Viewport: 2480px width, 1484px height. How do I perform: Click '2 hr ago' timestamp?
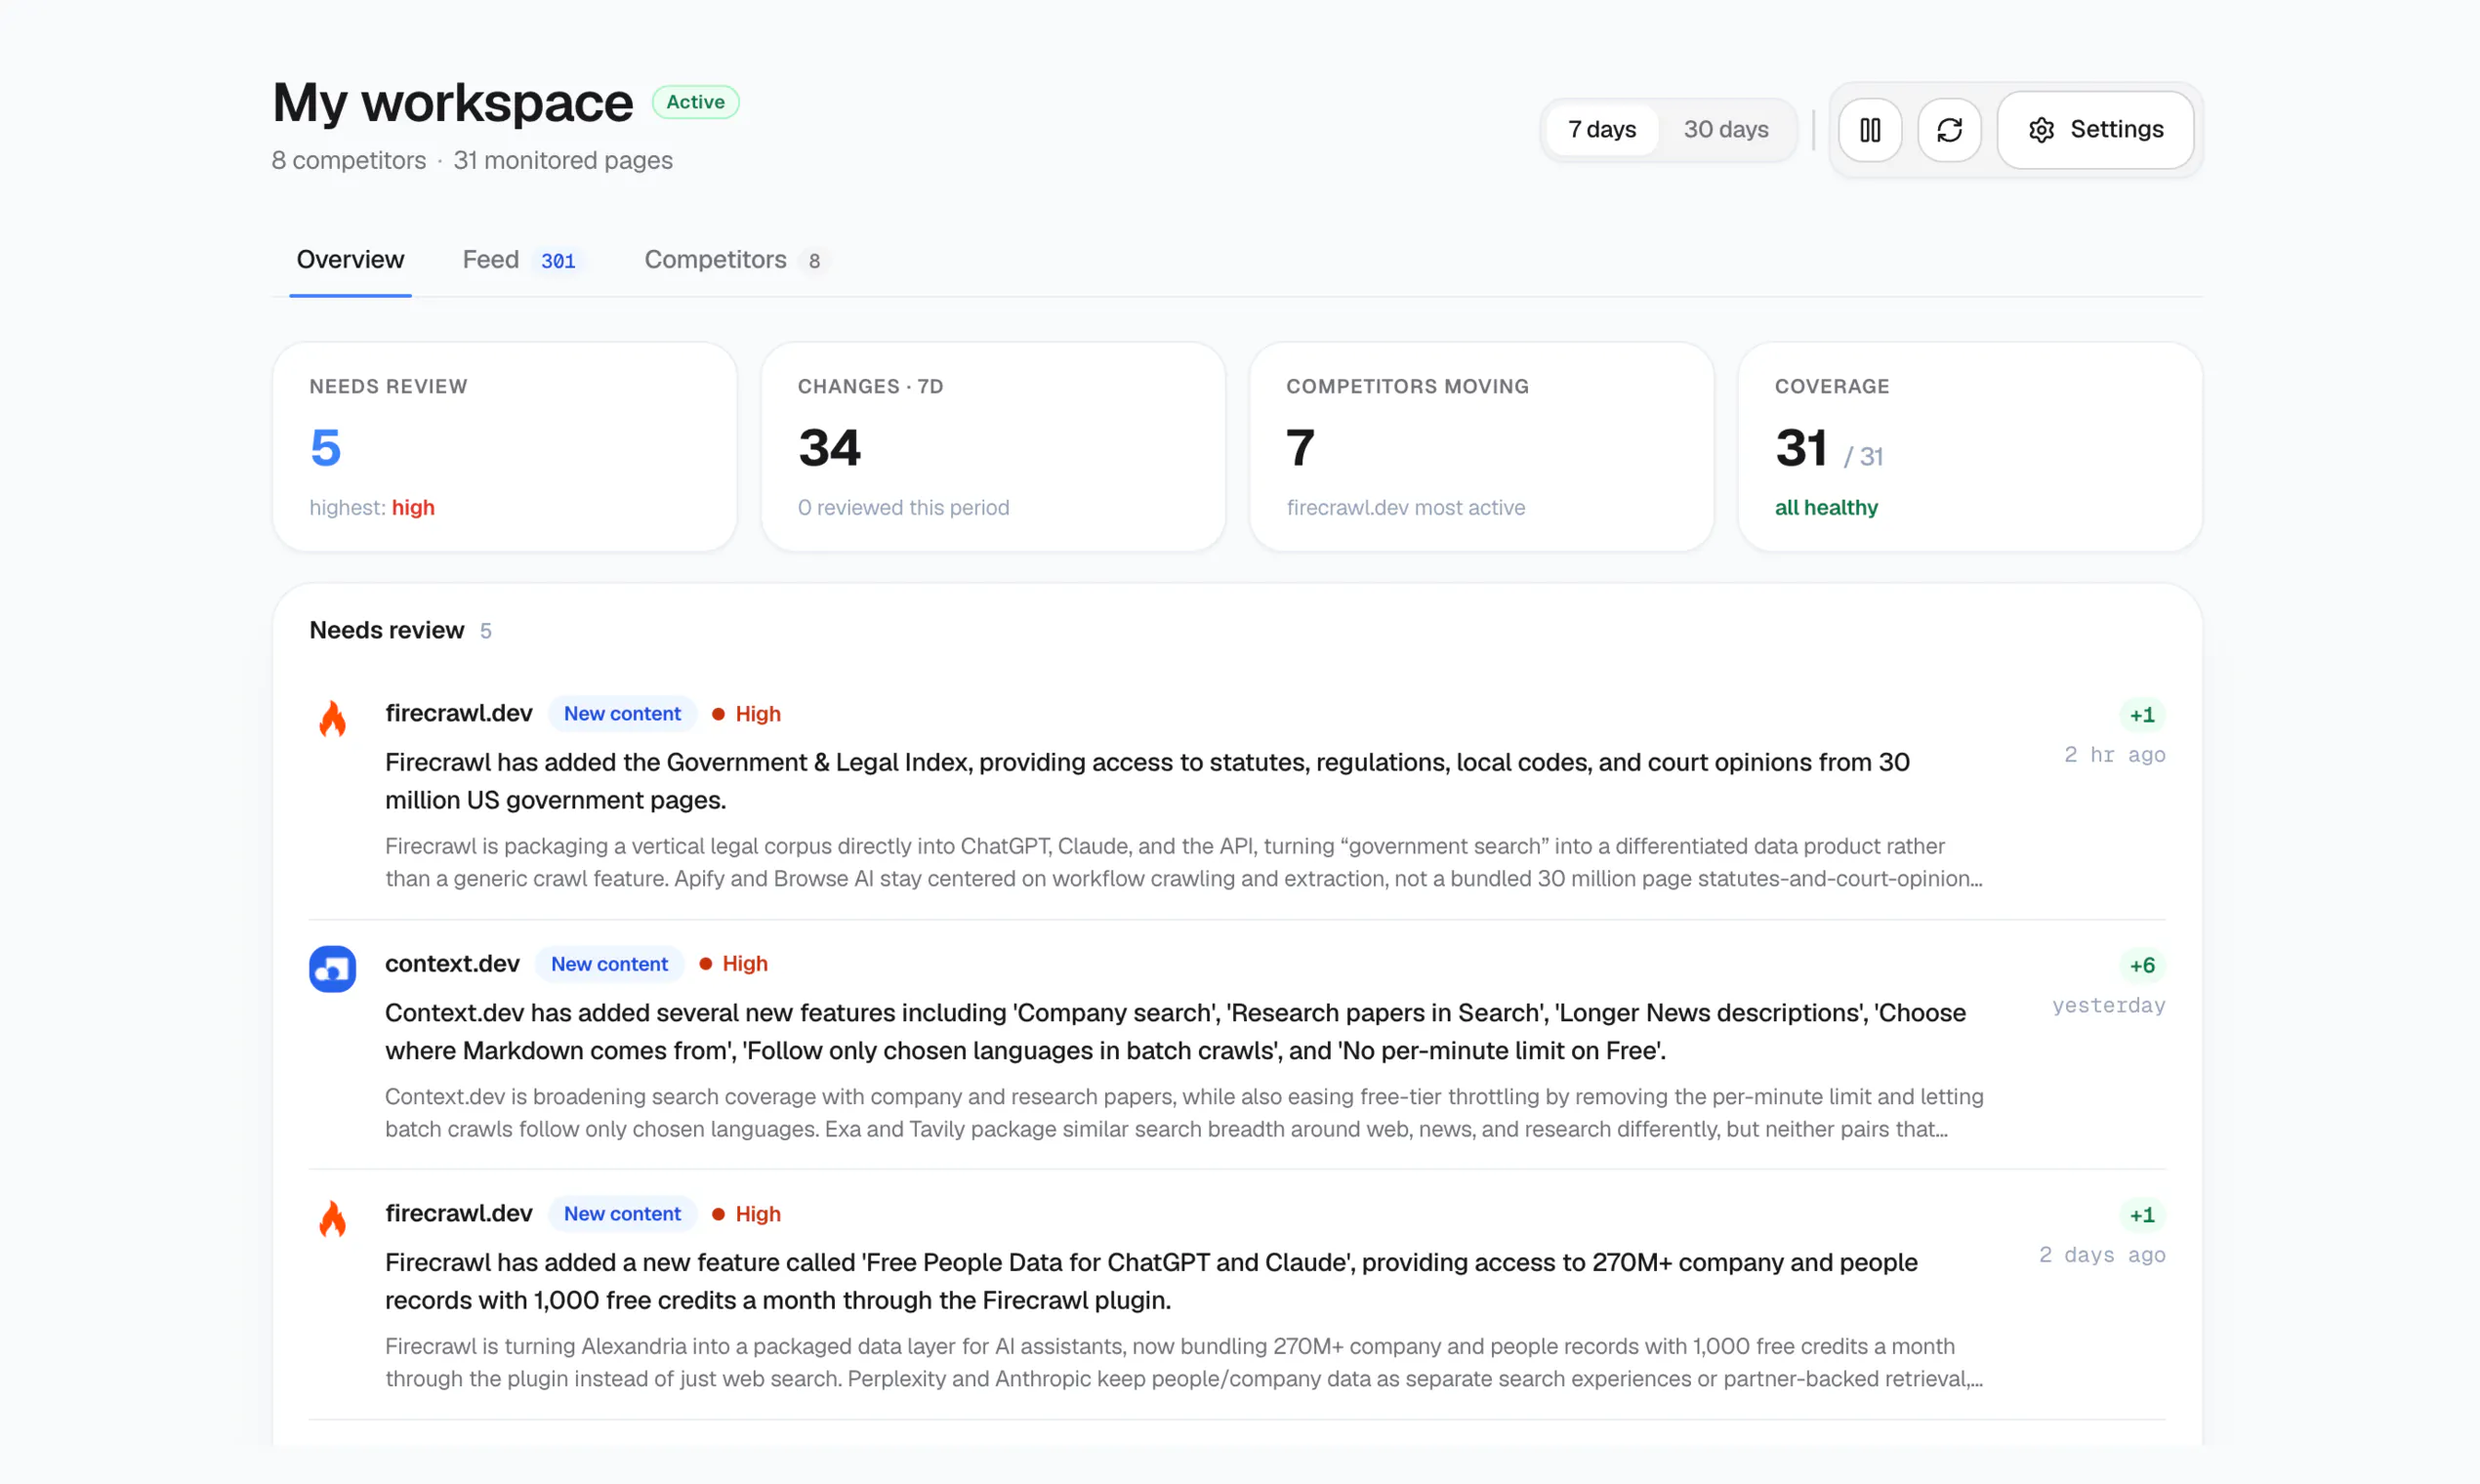click(2115, 755)
